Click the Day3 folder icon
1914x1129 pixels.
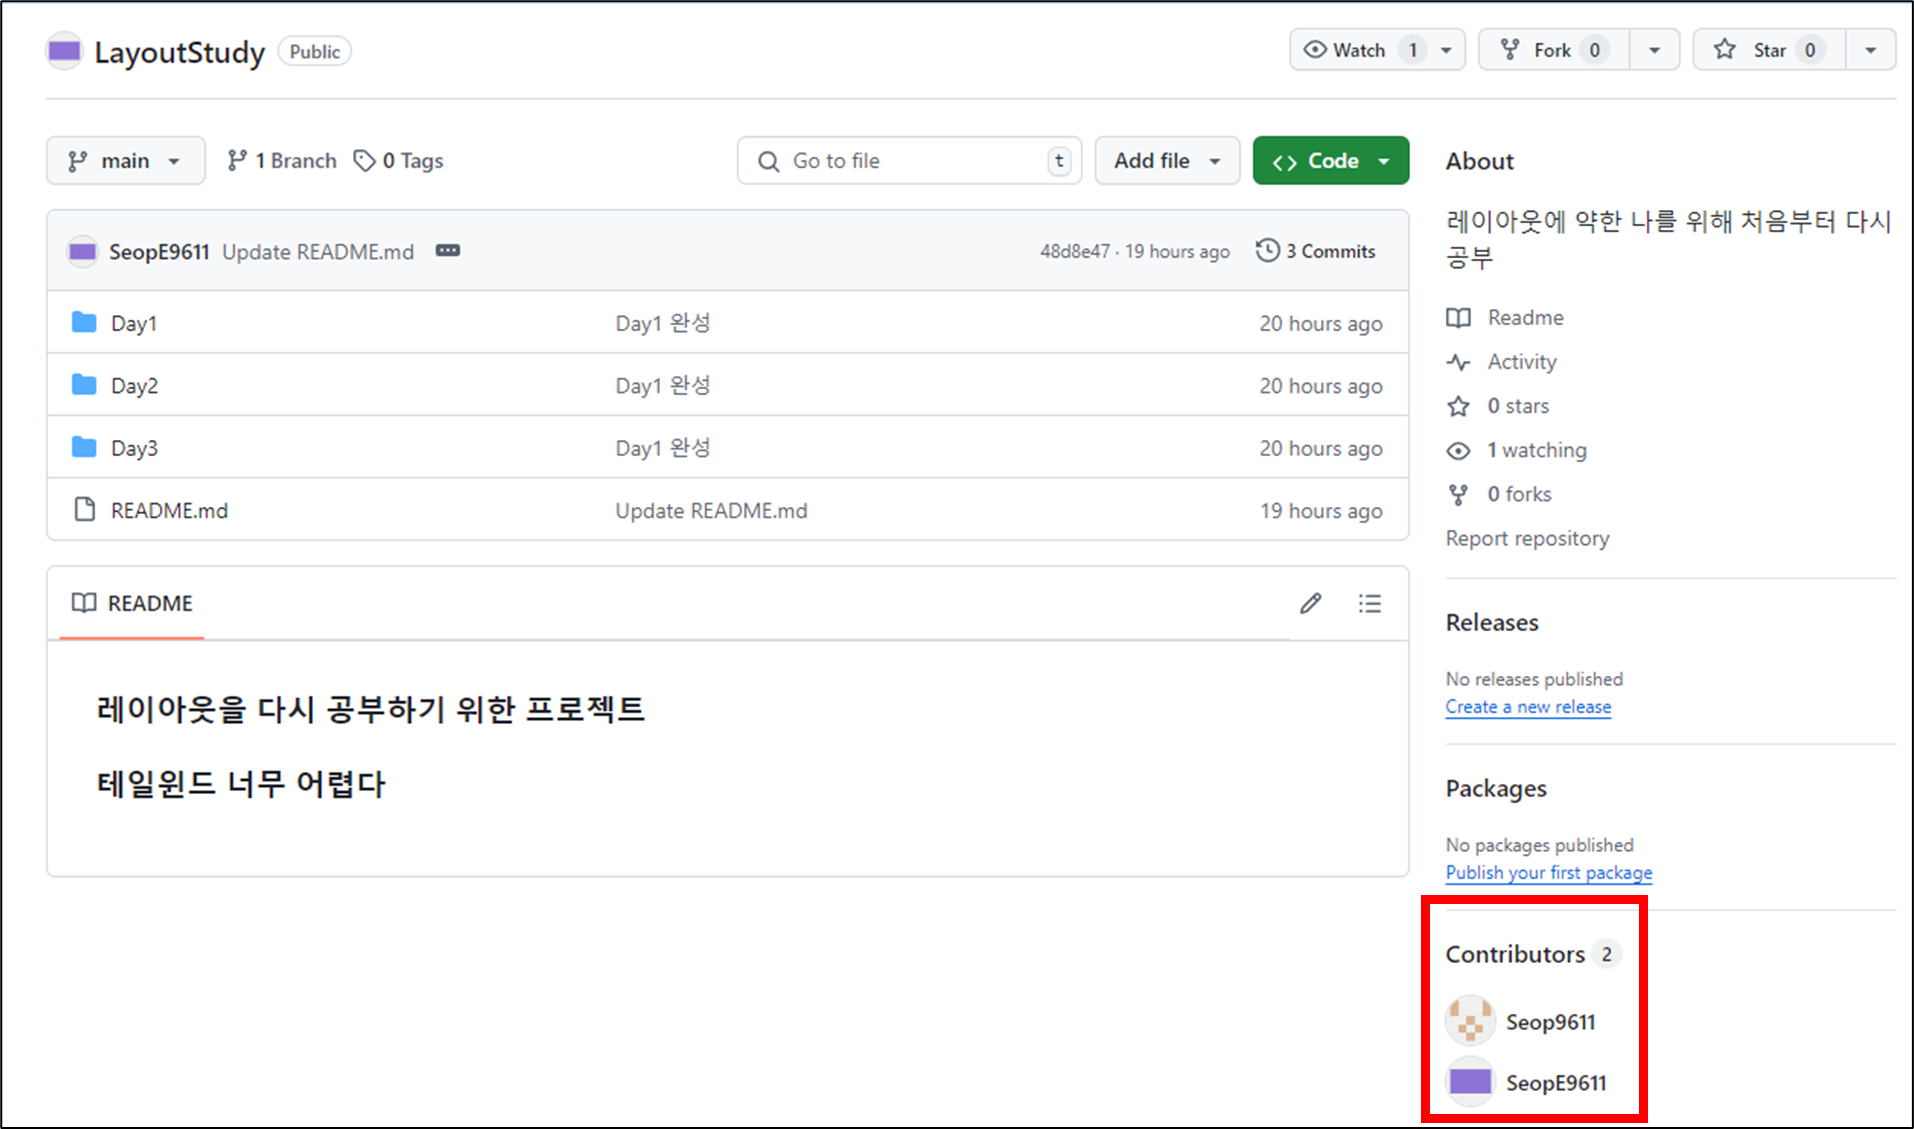85,447
